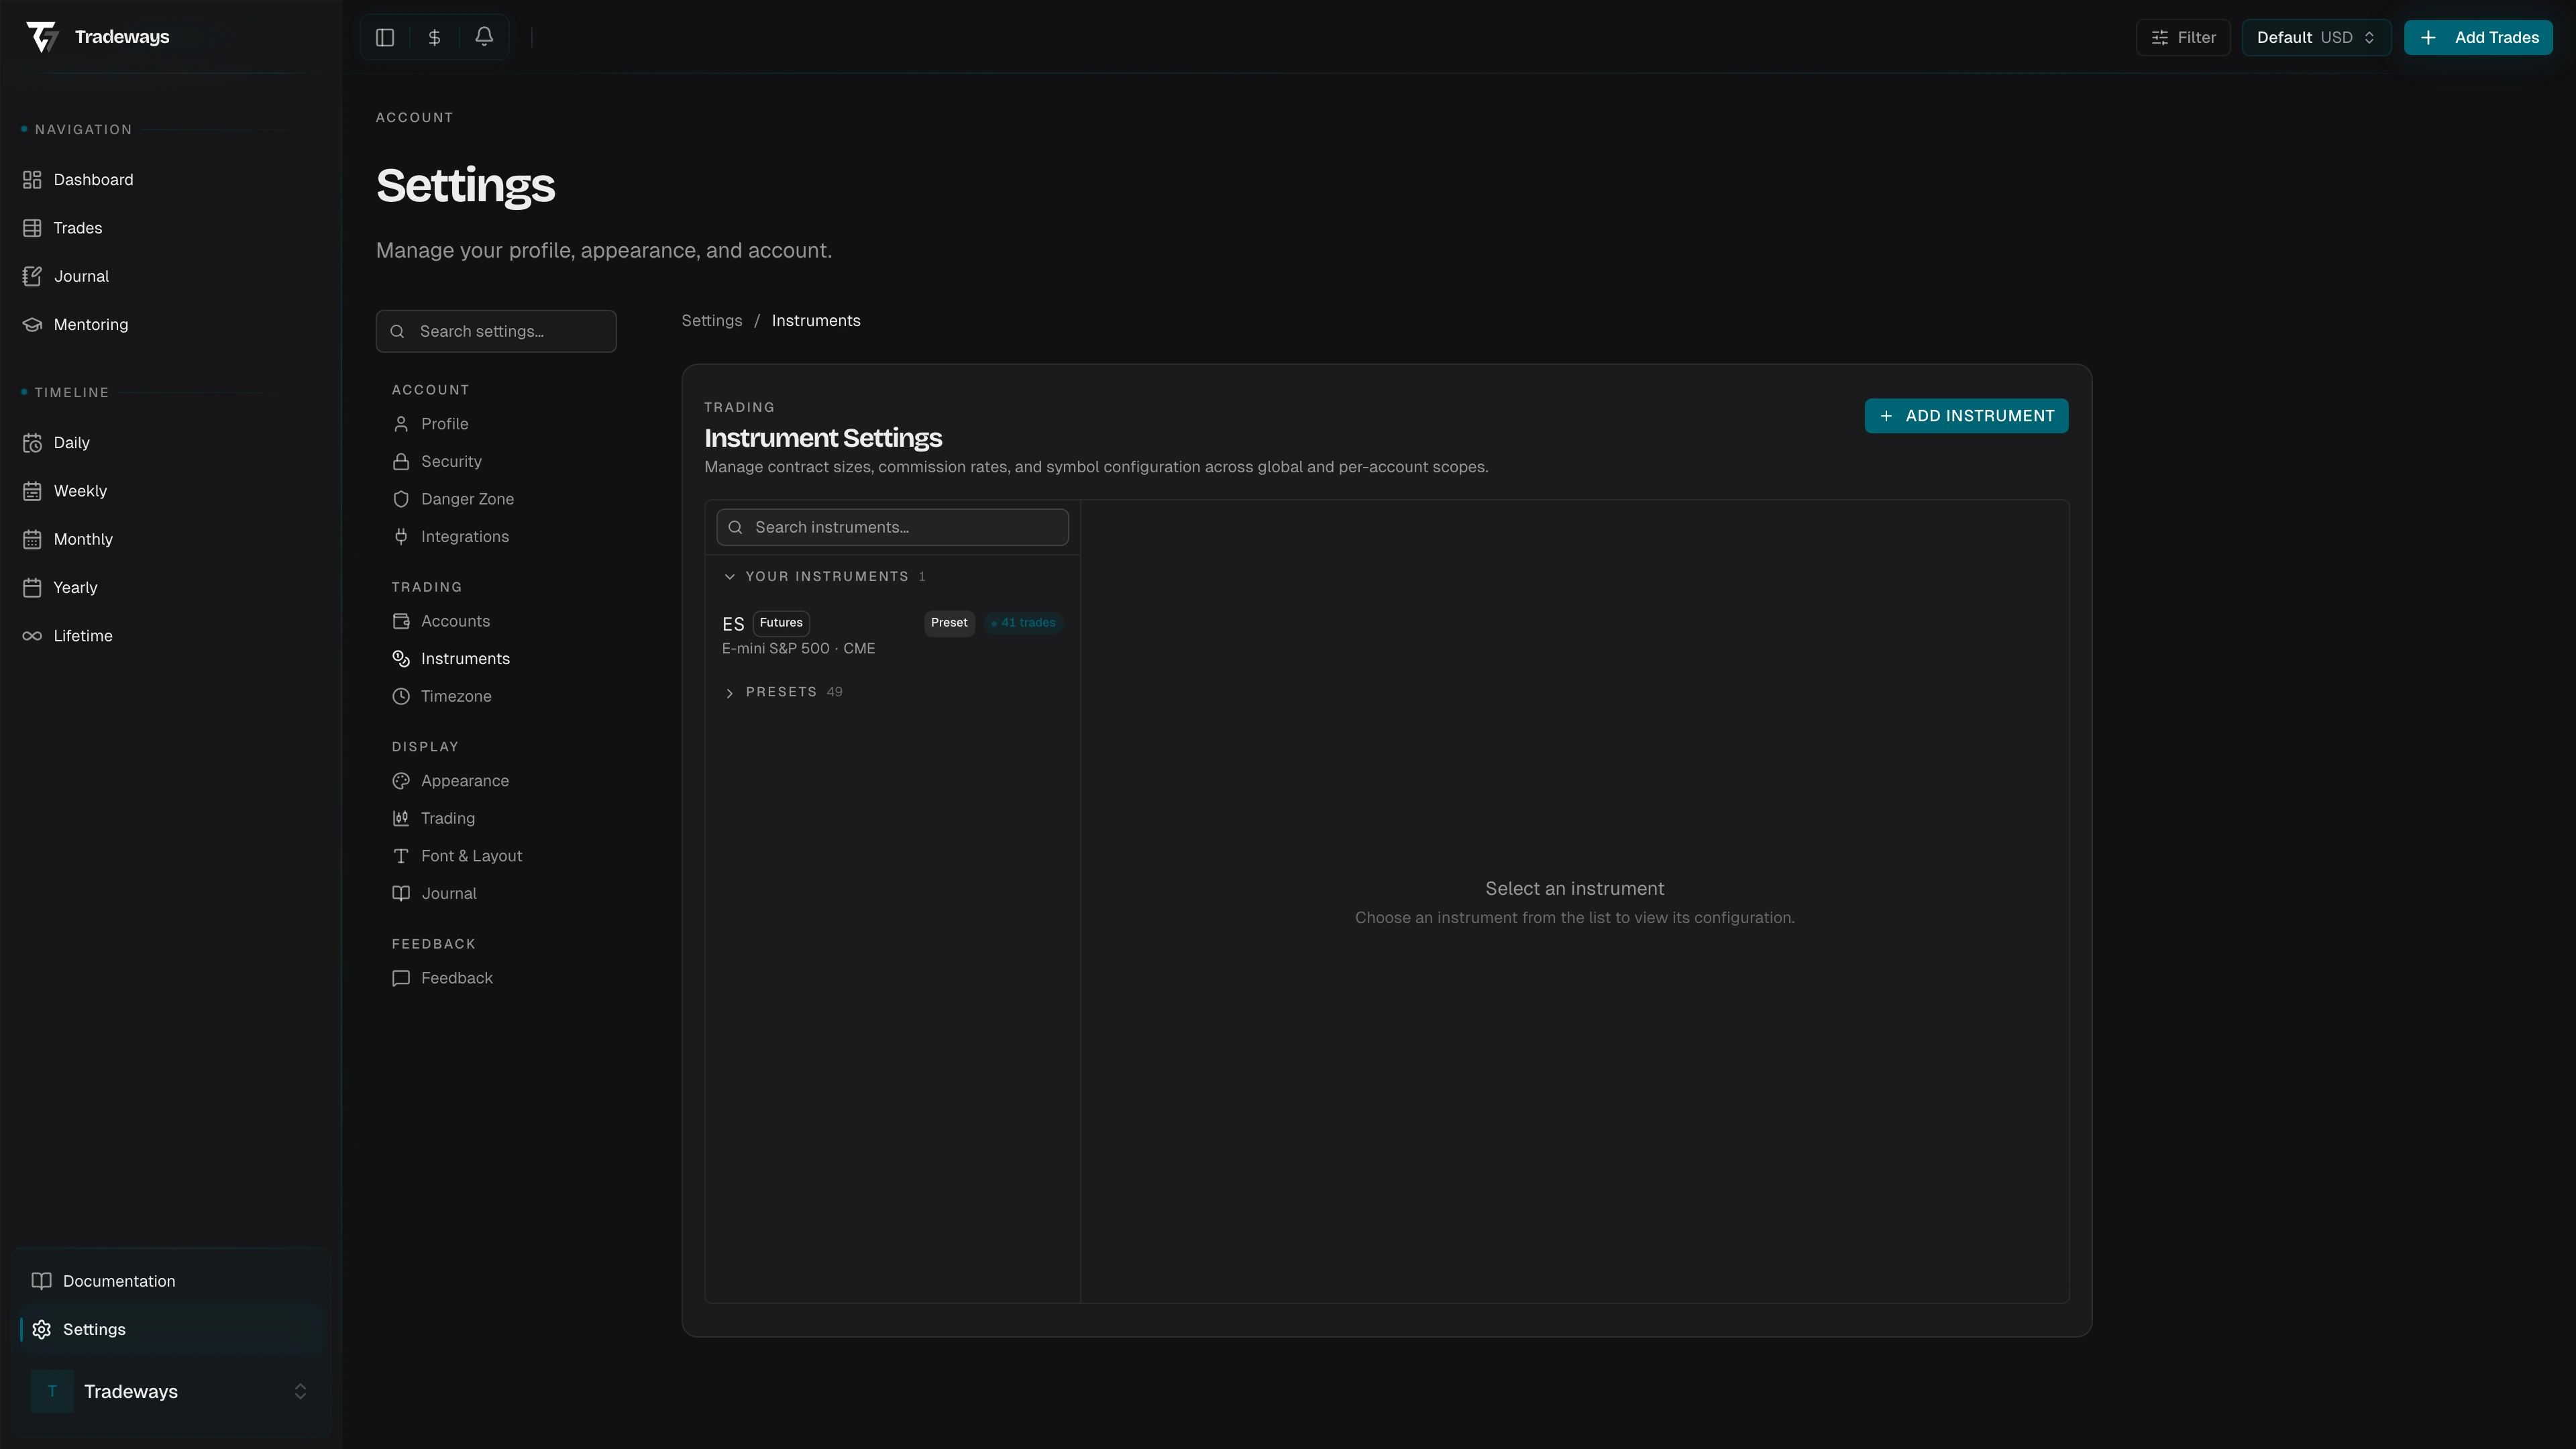2576x1449 pixels.
Task: Click the Instruments icon in Trading settings
Action: click(x=401, y=658)
